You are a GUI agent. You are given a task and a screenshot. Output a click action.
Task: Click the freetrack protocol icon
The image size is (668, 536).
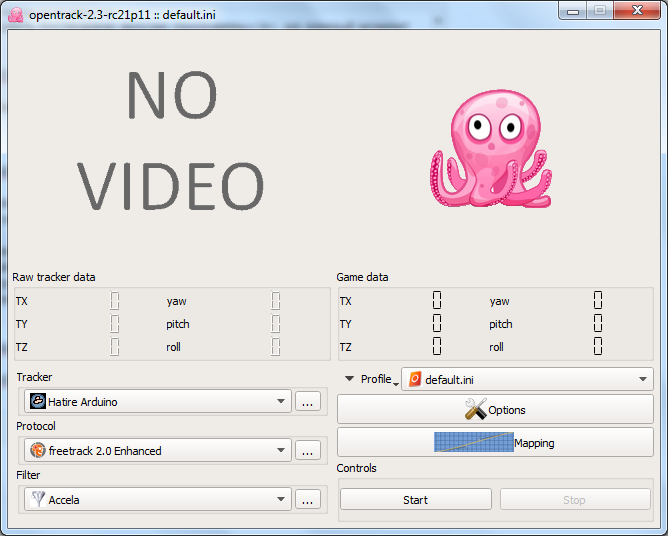point(38,450)
